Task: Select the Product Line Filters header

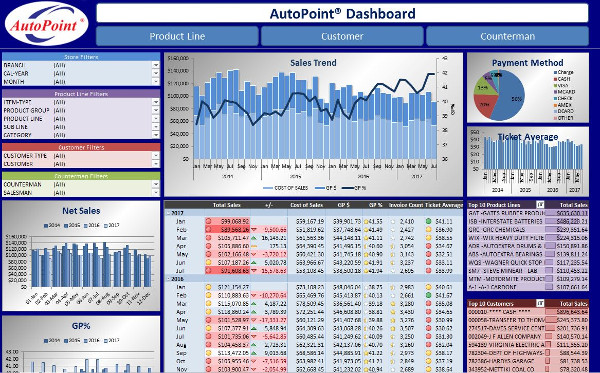Action: [x=81, y=94]
